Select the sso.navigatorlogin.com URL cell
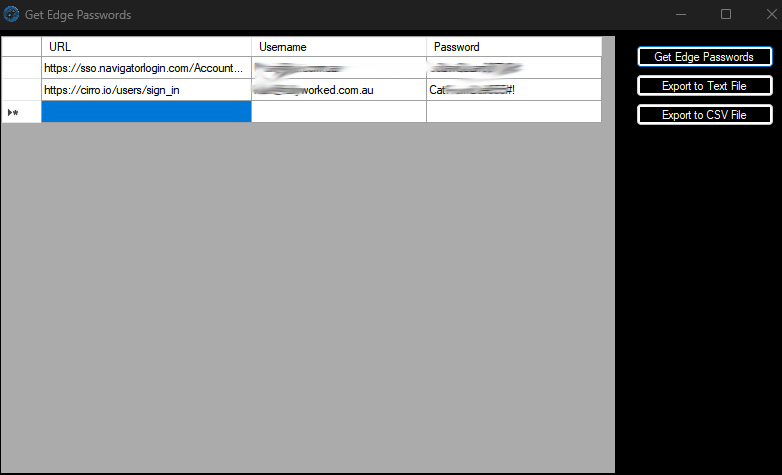The width and height of the screenshot is (782, 475). [146, 68]
